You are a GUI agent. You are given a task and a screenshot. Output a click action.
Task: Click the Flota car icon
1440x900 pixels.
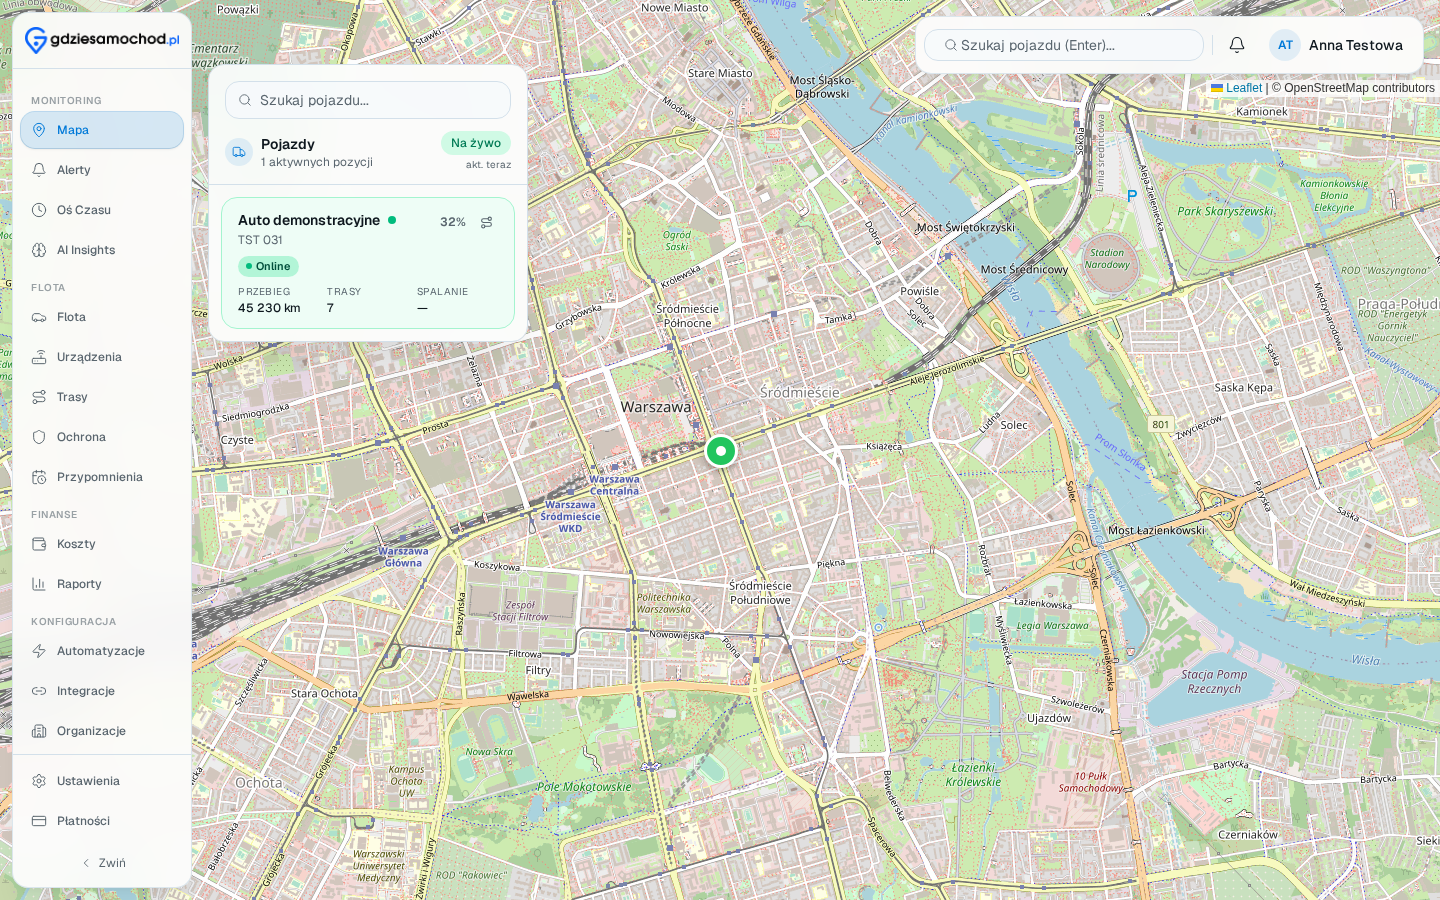[x=39, y=317]
